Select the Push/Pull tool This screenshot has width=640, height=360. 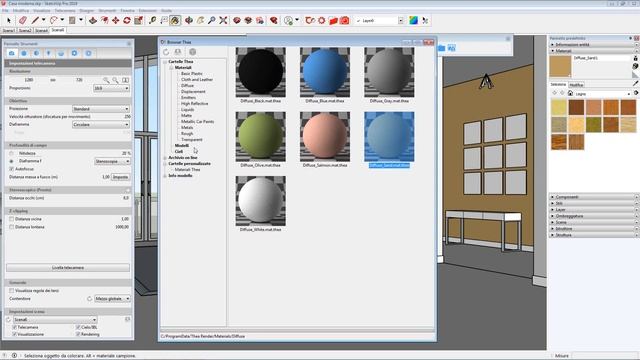(93, 20)
